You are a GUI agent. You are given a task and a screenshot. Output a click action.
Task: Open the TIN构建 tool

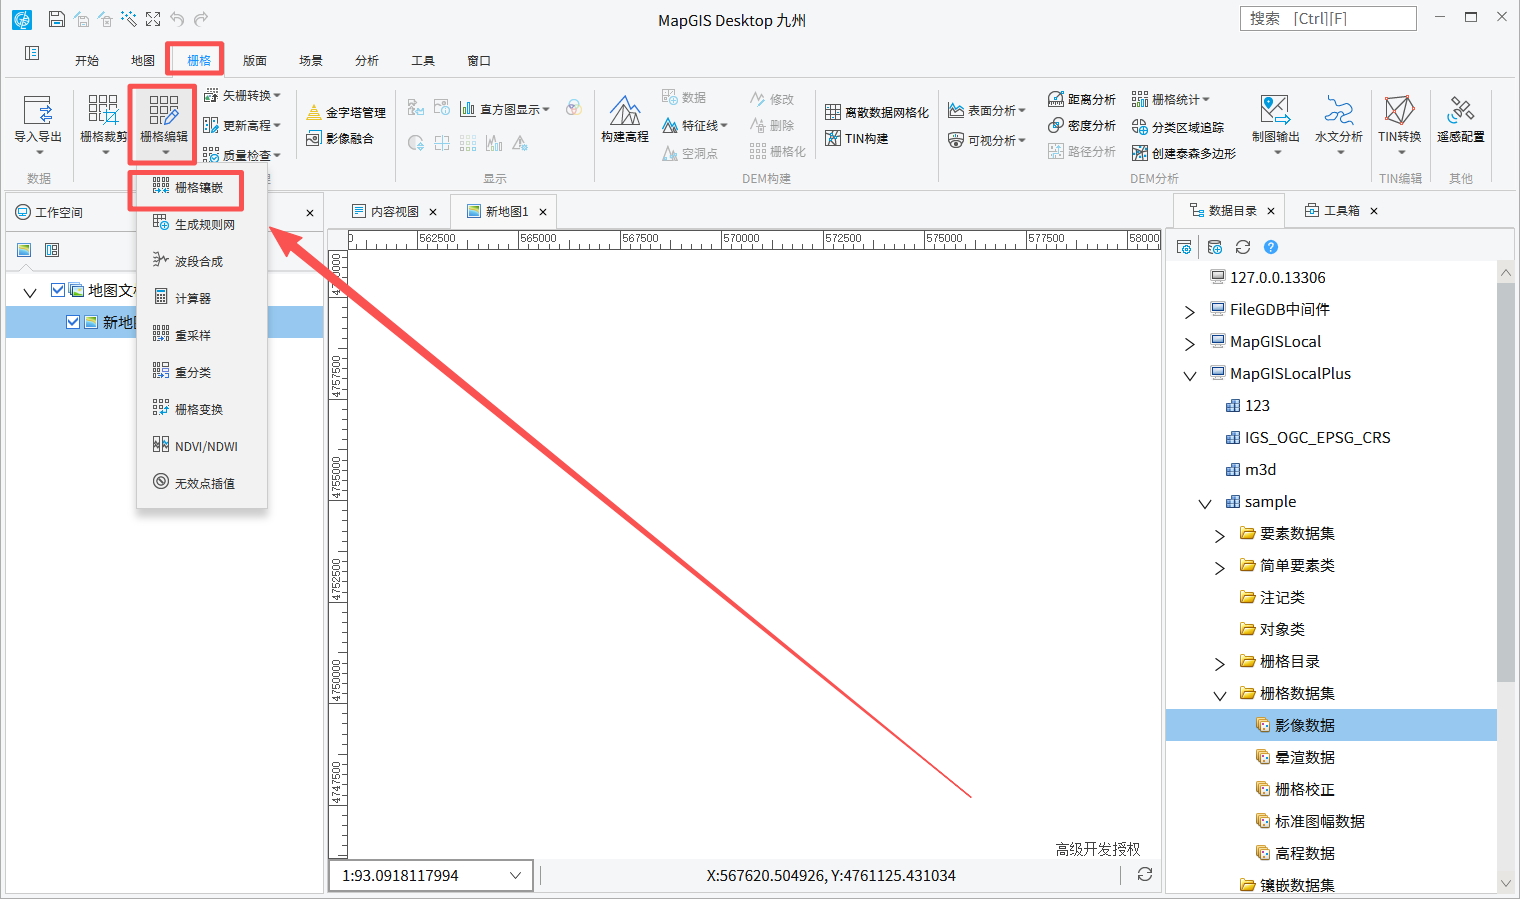click(857, 138)
